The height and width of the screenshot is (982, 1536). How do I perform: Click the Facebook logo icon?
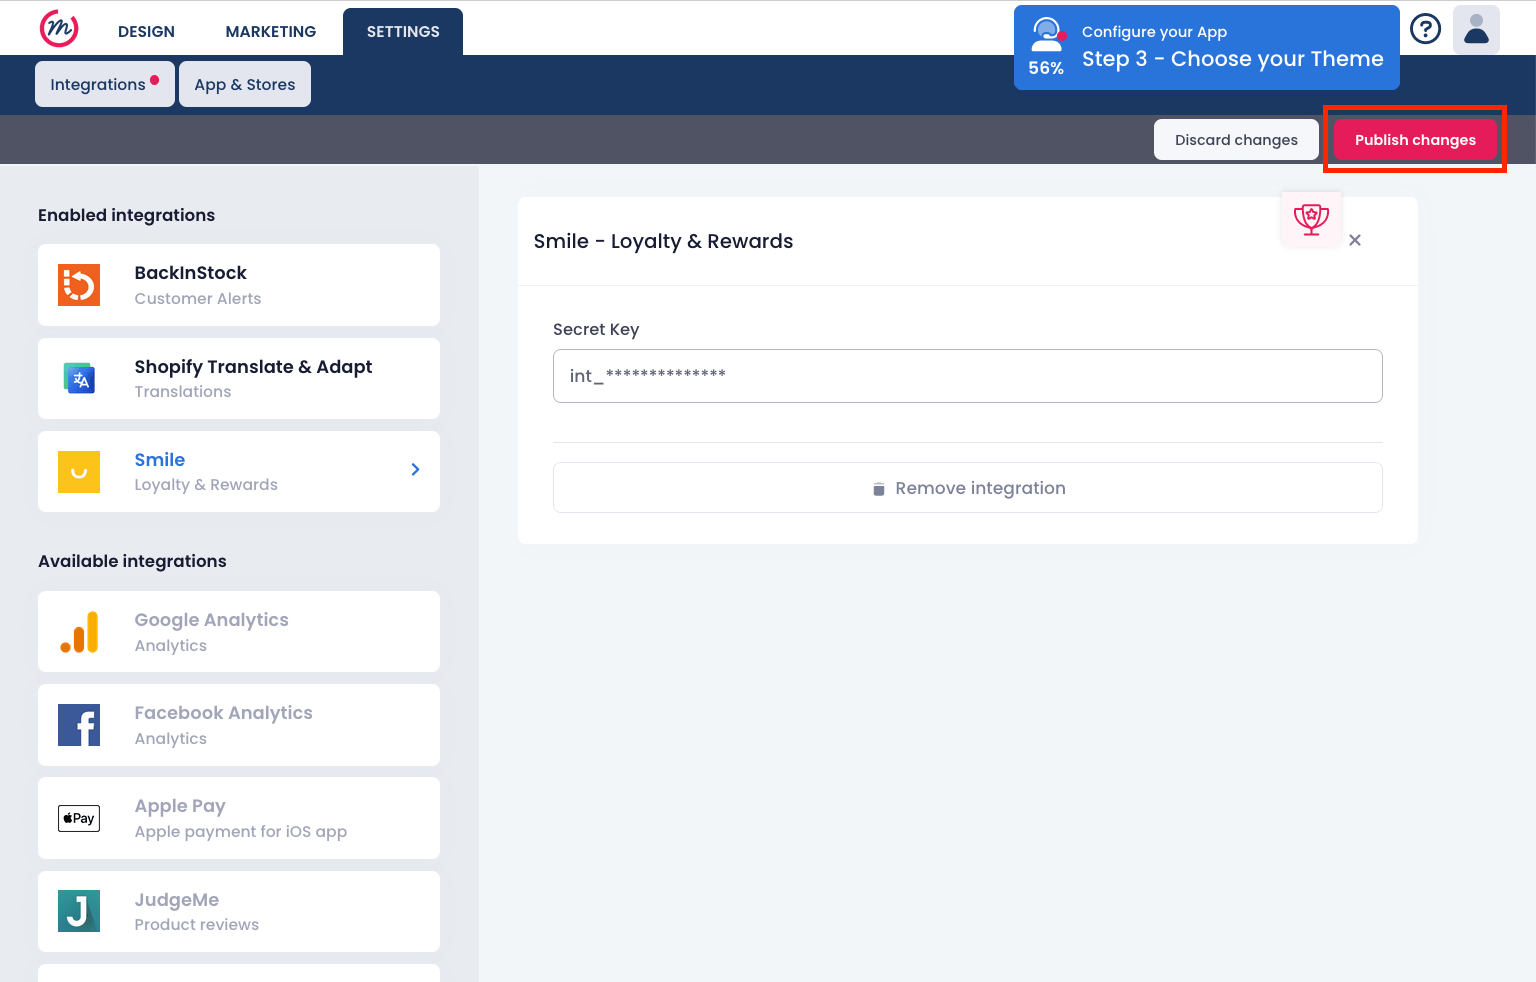click(79, 725)
